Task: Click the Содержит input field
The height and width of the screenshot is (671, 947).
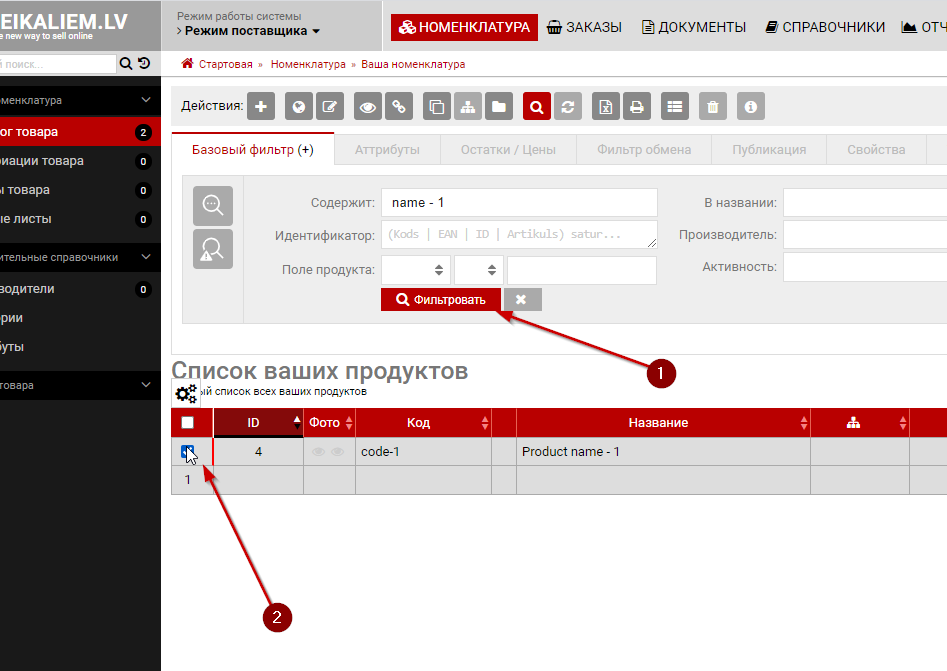Action: [x=518, y=202]
